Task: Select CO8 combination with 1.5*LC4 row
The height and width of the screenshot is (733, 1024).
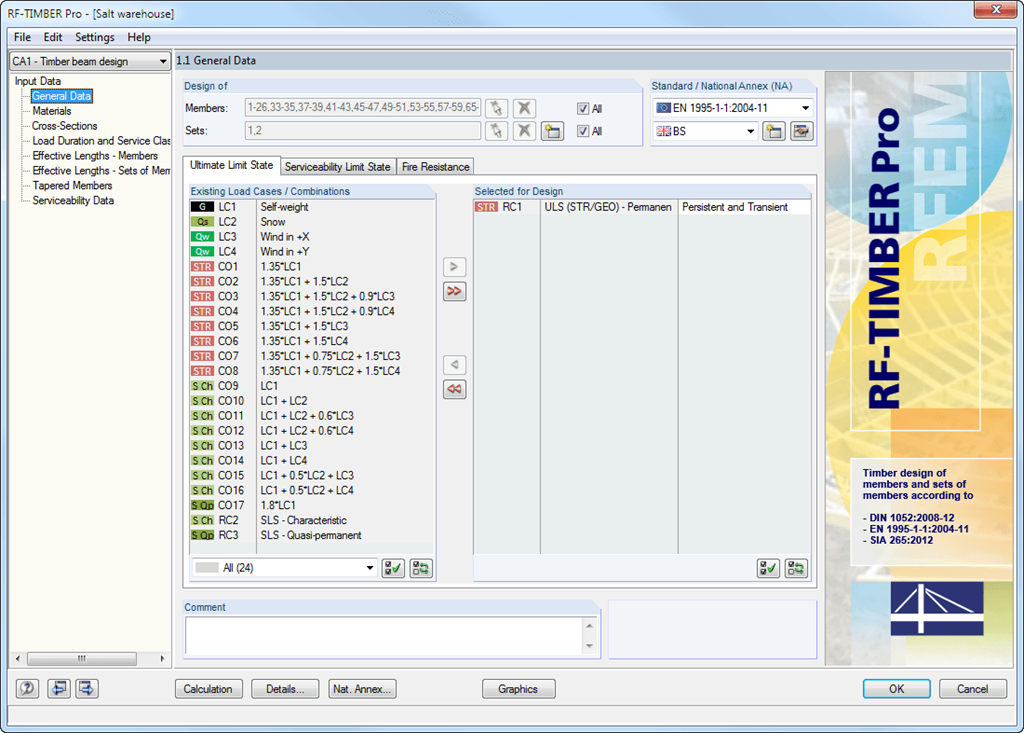Action: coord(312,371)
